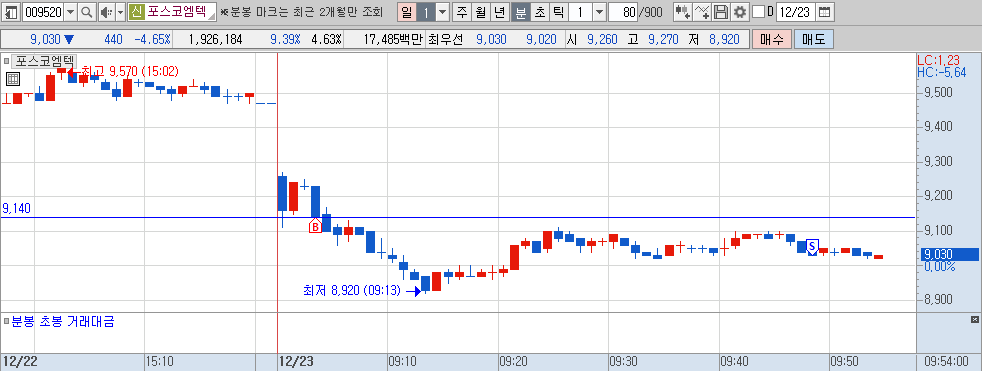Click the HC:-5.64 indicator

(941, 72)
